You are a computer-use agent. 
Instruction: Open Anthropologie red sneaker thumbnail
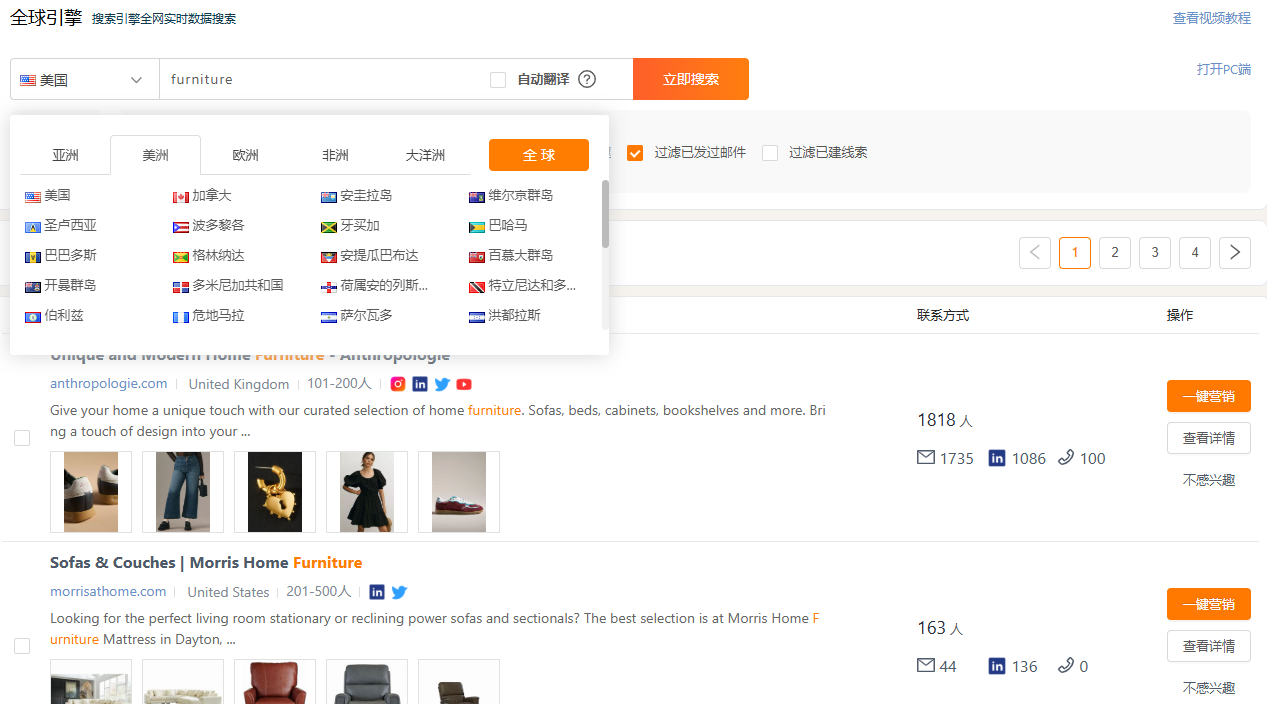459,492
